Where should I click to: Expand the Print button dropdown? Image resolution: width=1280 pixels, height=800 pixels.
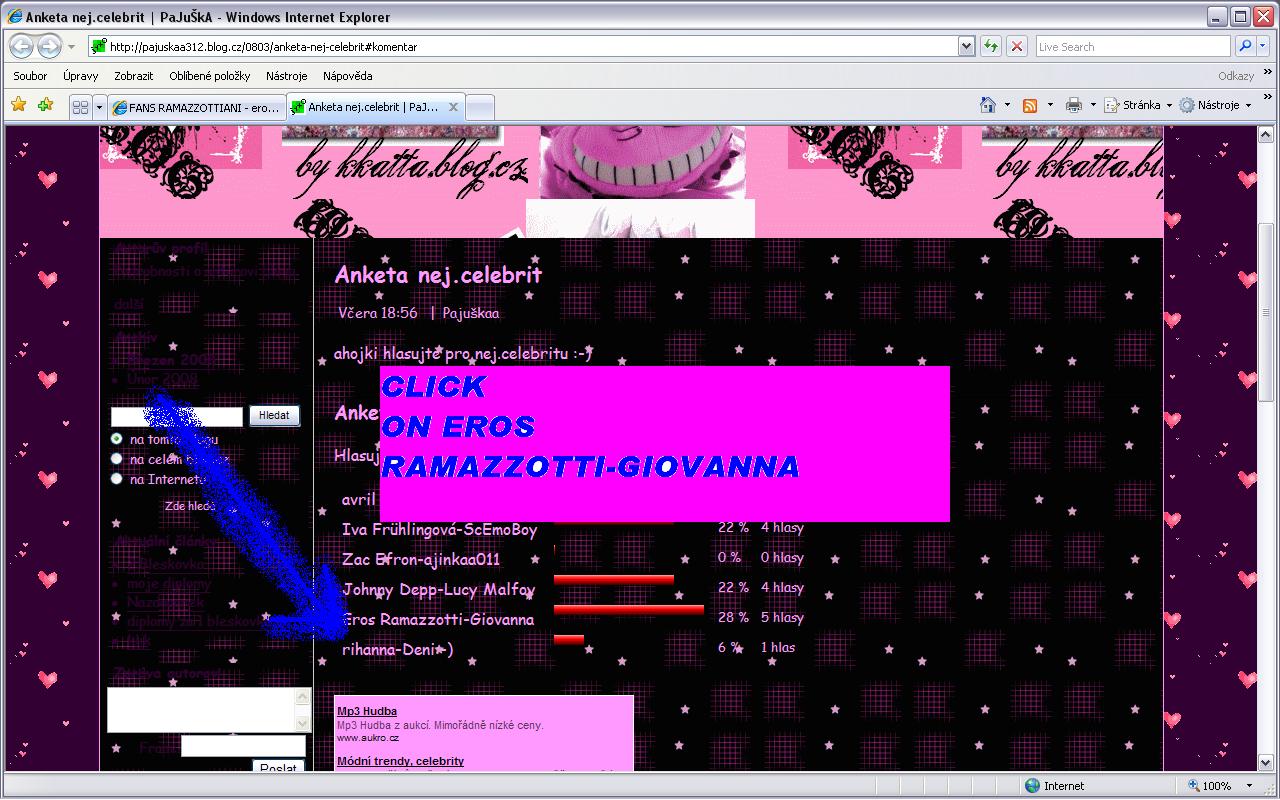(x=1093, y=105)
